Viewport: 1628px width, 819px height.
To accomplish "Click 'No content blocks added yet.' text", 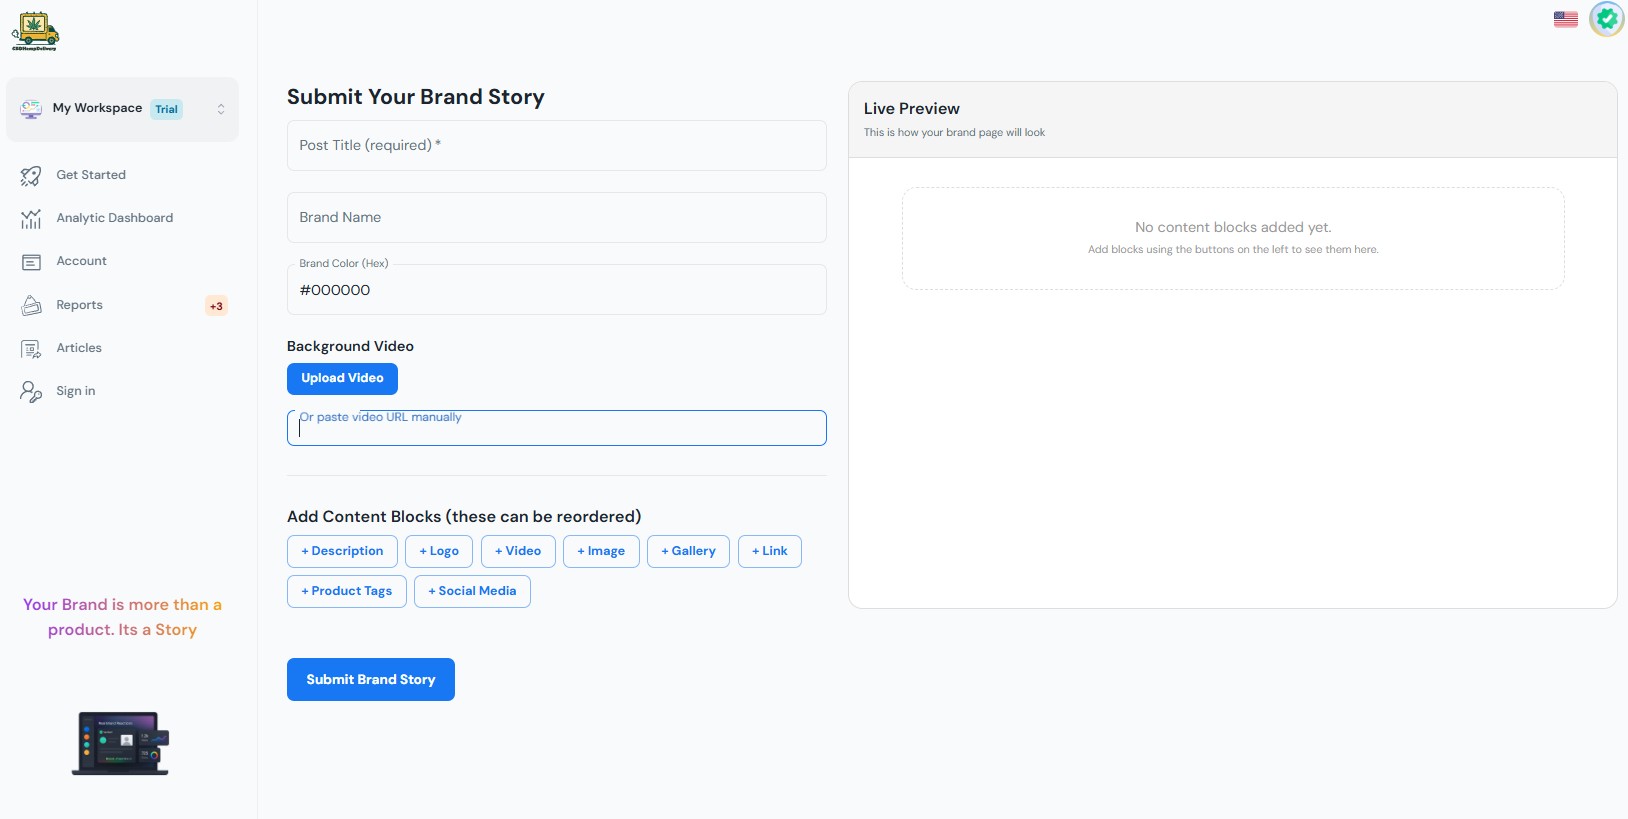I will 1233,227.
